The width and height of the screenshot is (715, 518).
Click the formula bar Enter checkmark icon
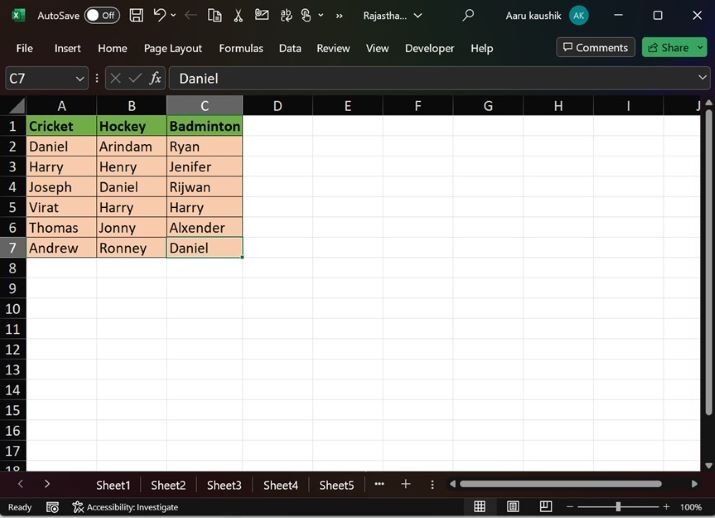[135, 78]
